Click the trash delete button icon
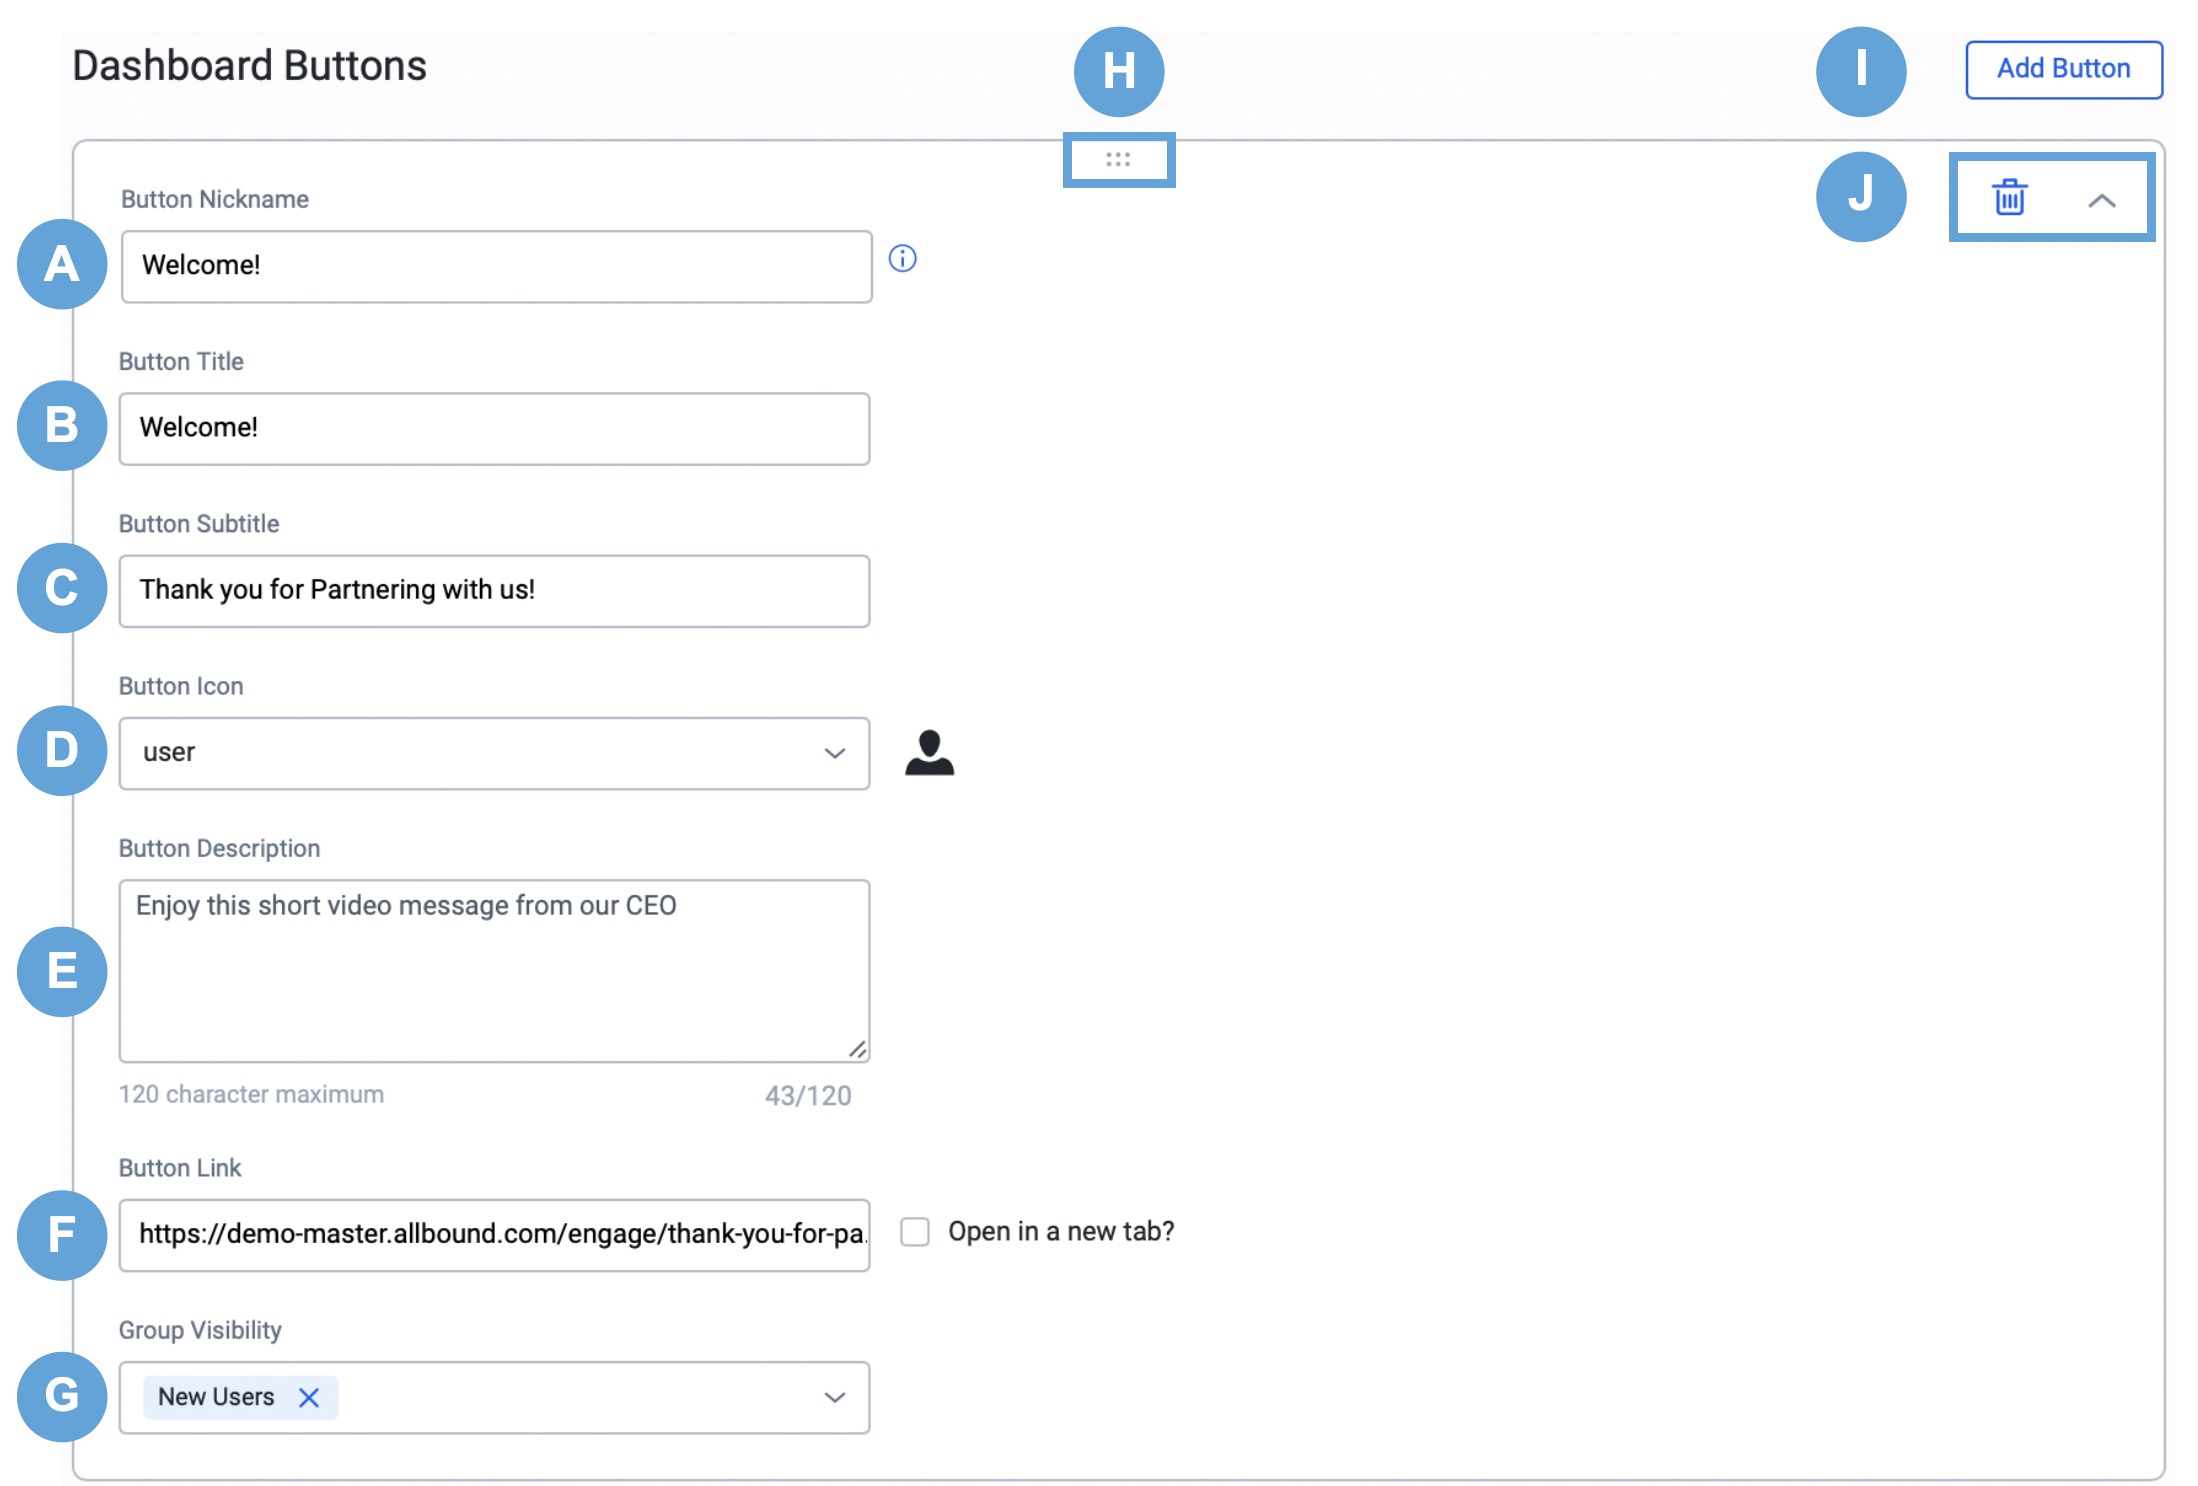This screenshot has width=2198, height=1486. pos(2009,197)
